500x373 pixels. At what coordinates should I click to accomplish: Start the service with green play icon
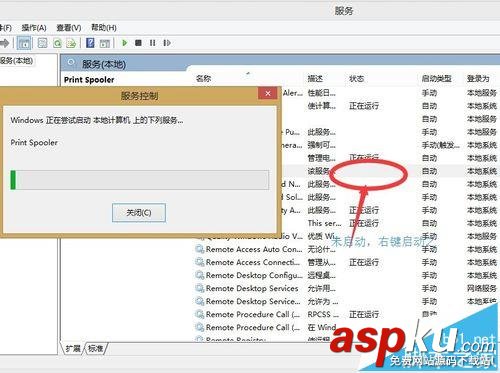coord(125,43)
